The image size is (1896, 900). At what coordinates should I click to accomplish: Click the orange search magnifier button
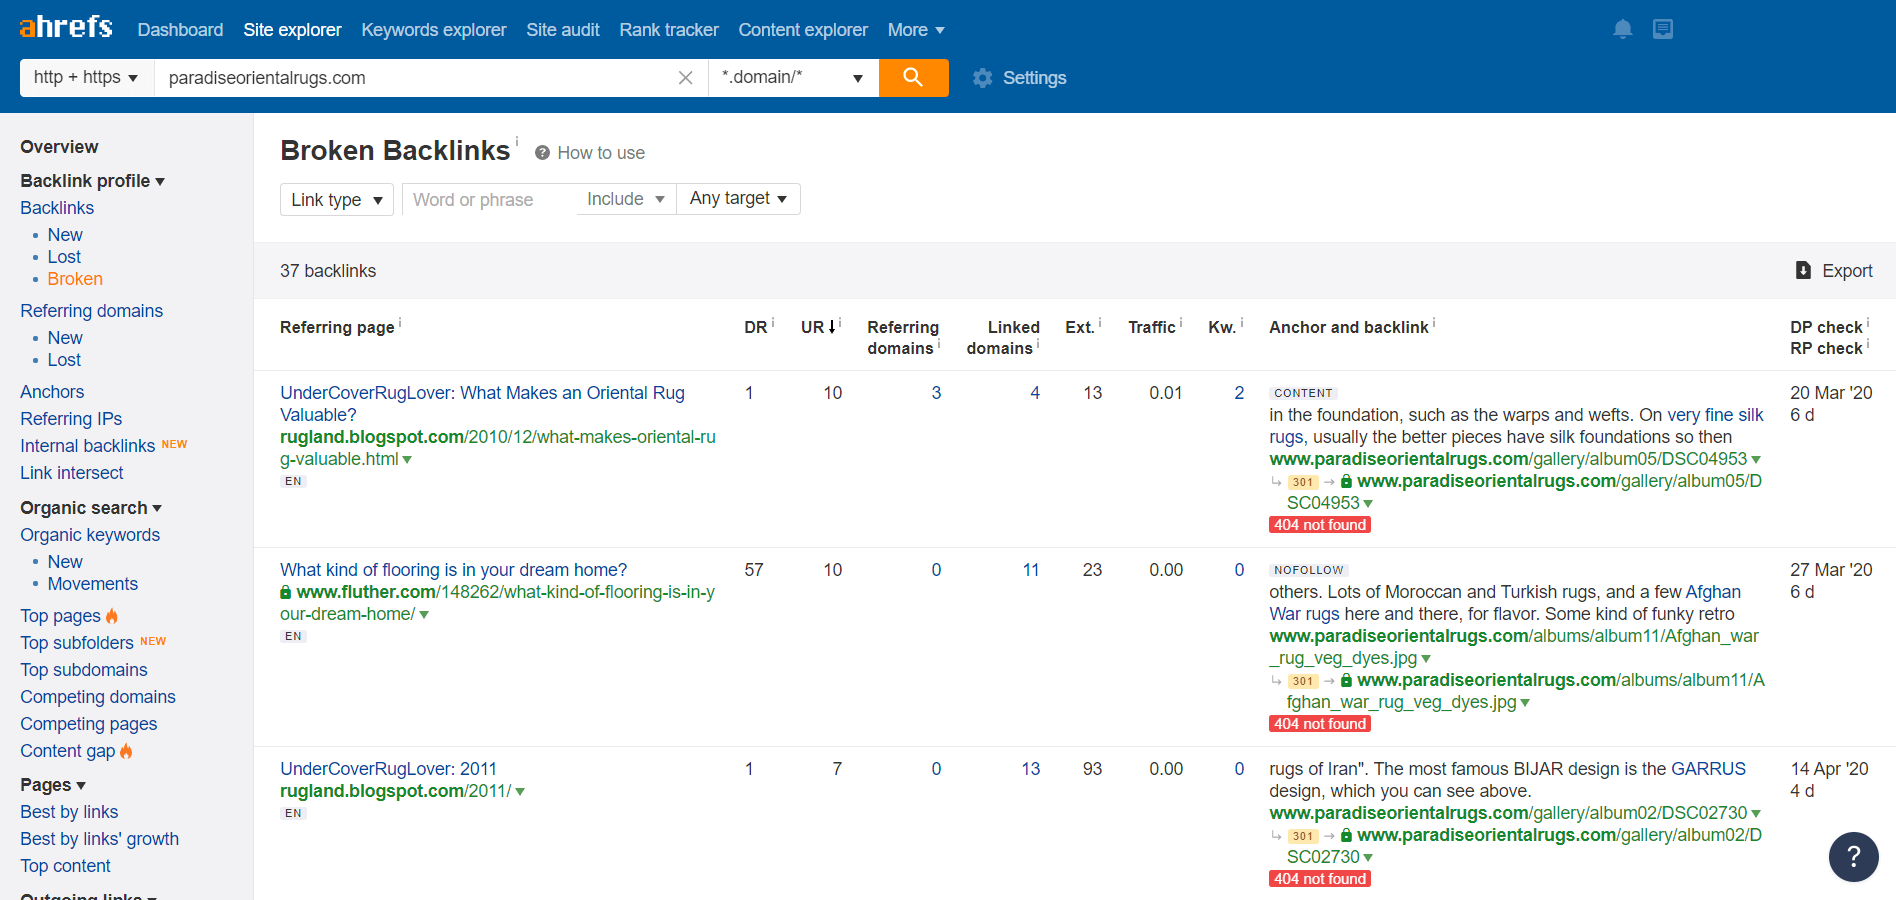point(913,77)
